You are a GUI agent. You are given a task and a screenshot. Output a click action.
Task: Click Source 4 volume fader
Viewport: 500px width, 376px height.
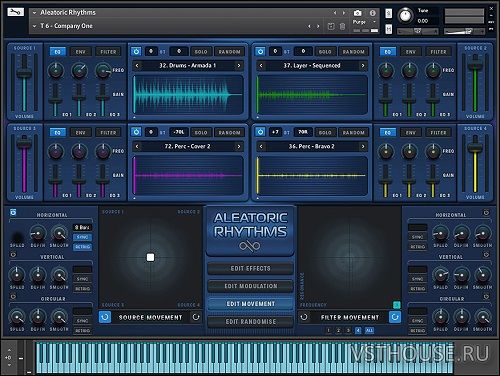click(x=475, y=148)
